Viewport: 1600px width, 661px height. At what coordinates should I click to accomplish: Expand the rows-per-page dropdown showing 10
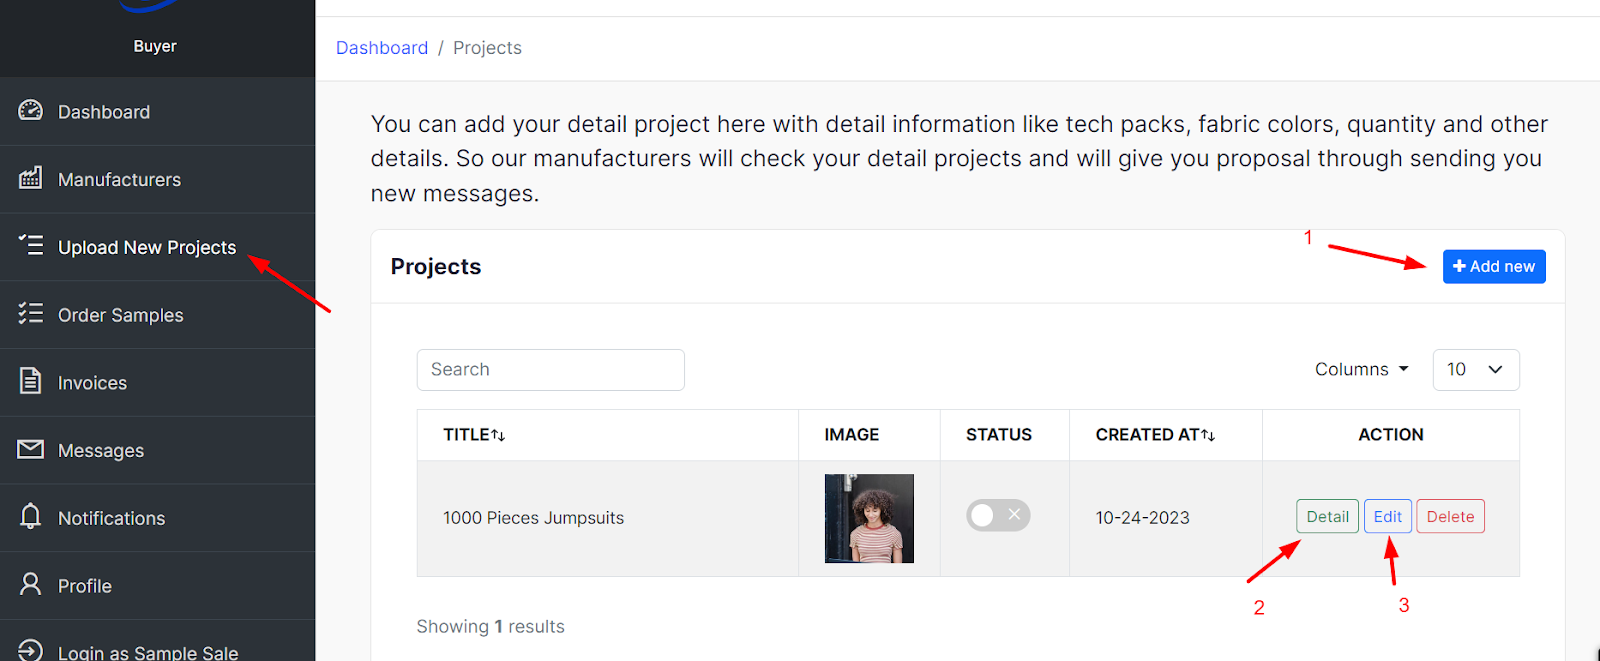coord(1475,370)
